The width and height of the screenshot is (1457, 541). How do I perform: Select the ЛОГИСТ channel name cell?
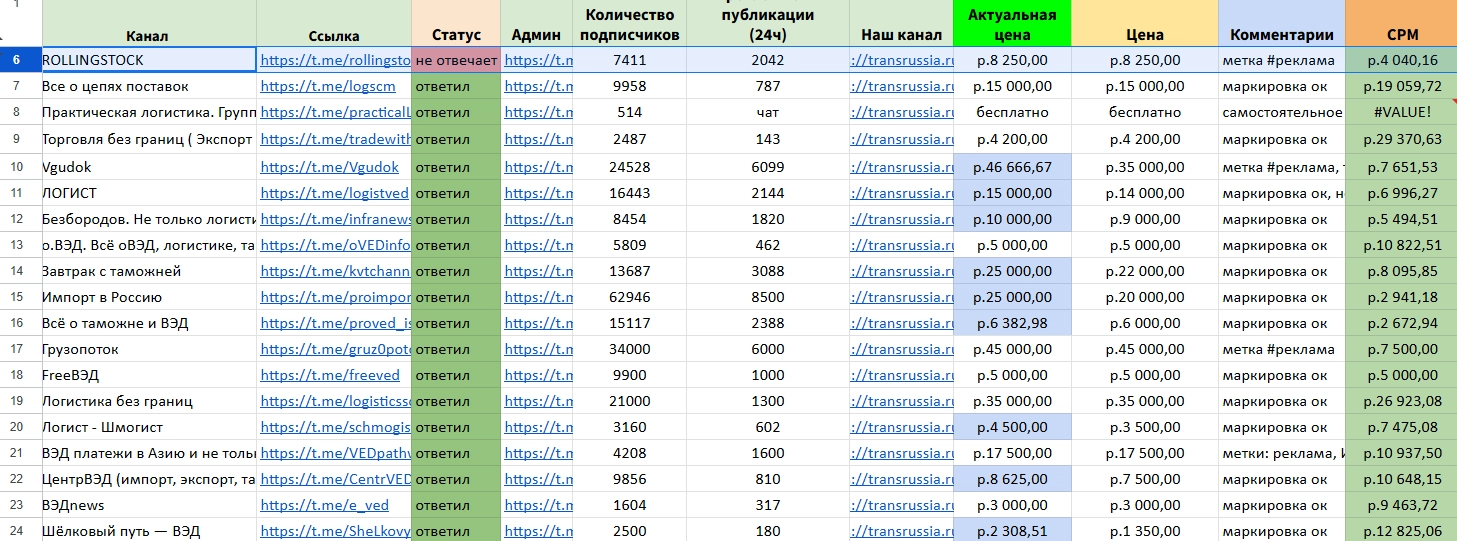coord(148,193)
